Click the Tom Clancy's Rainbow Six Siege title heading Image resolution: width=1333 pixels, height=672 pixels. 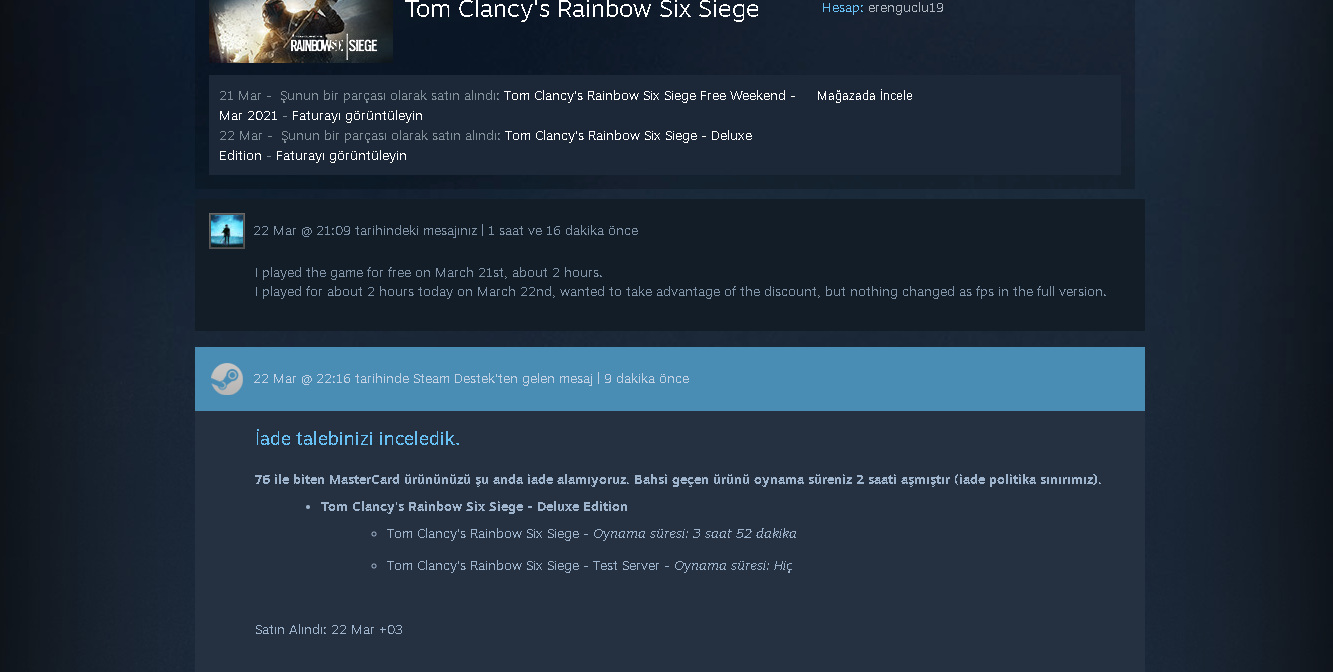pos(582,10)
